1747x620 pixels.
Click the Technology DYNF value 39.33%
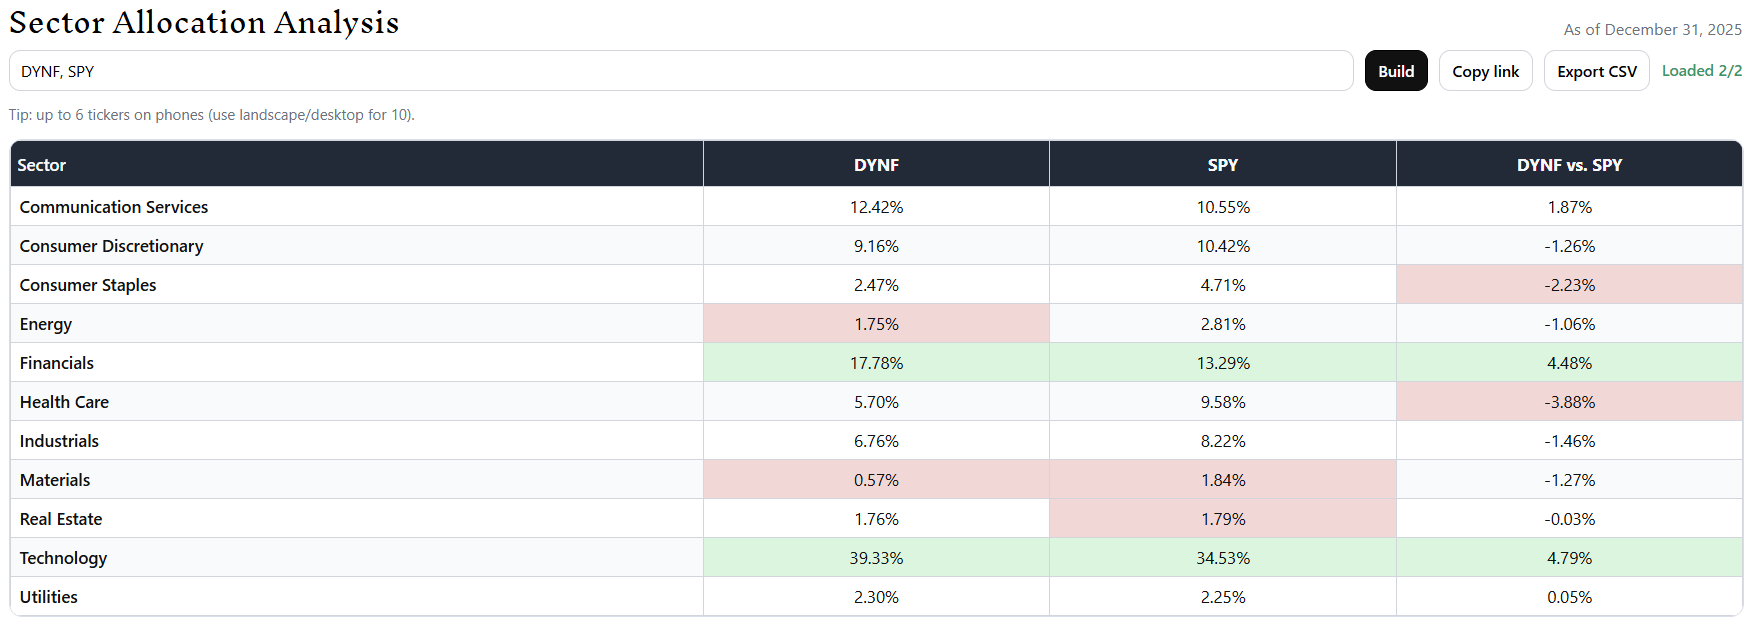[876, 558]
